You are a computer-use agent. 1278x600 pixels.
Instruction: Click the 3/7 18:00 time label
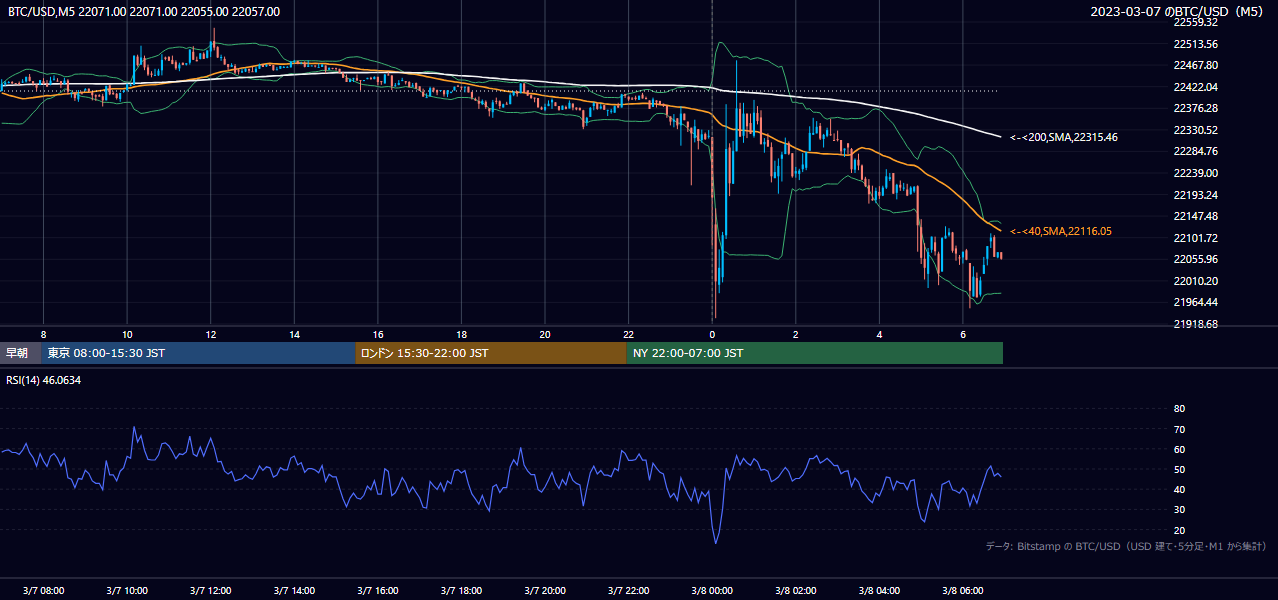pos(461,591)
